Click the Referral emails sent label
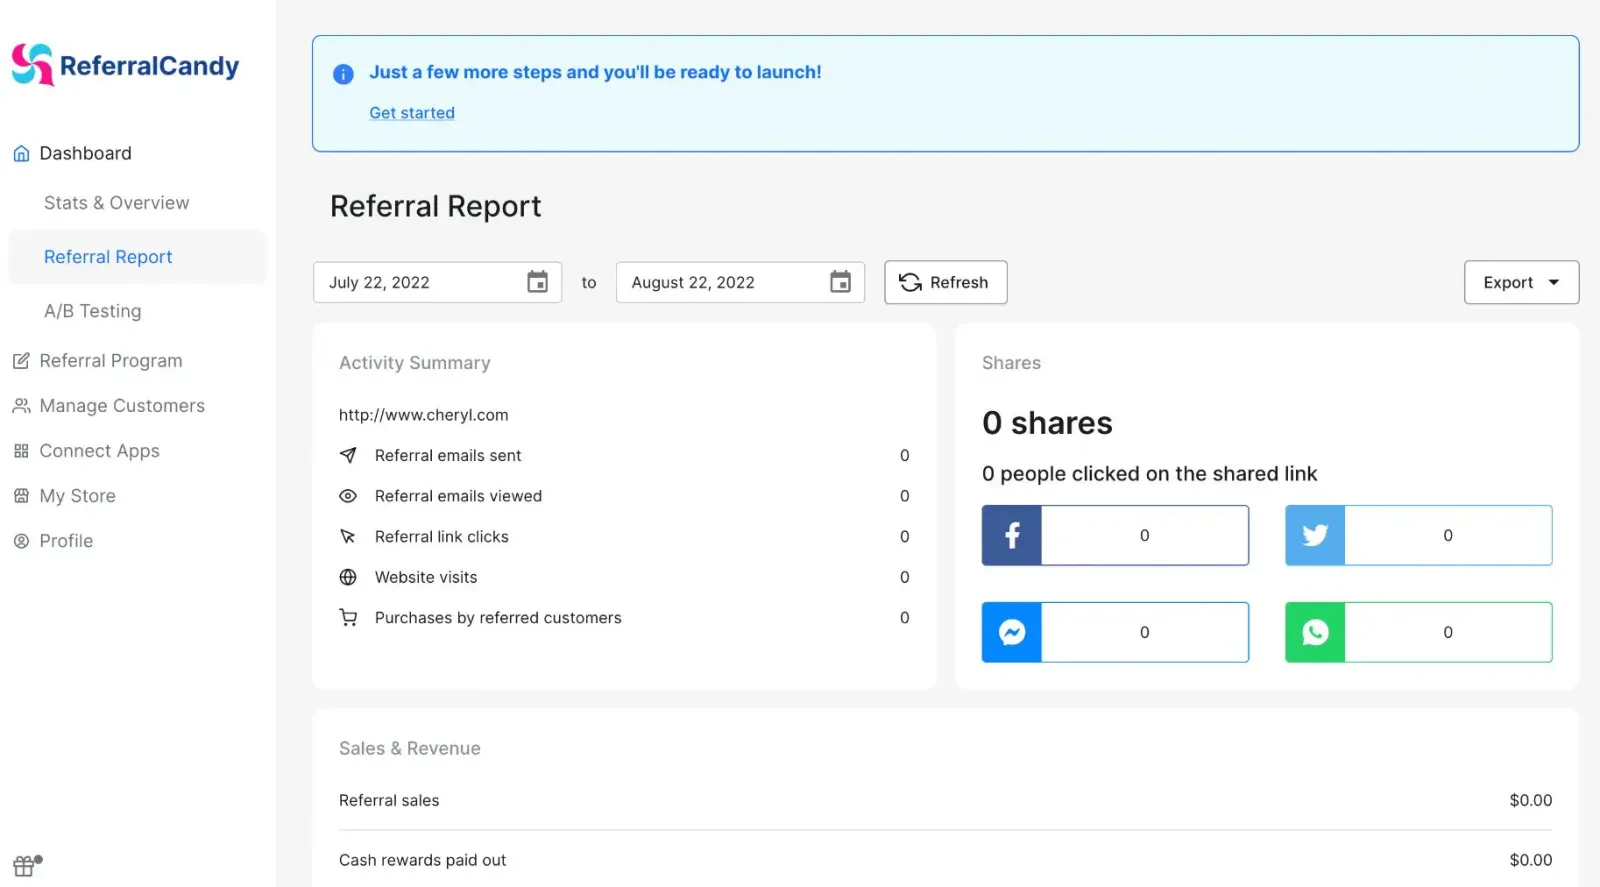The image size is (1600, 887). click(x=448, y=455)
